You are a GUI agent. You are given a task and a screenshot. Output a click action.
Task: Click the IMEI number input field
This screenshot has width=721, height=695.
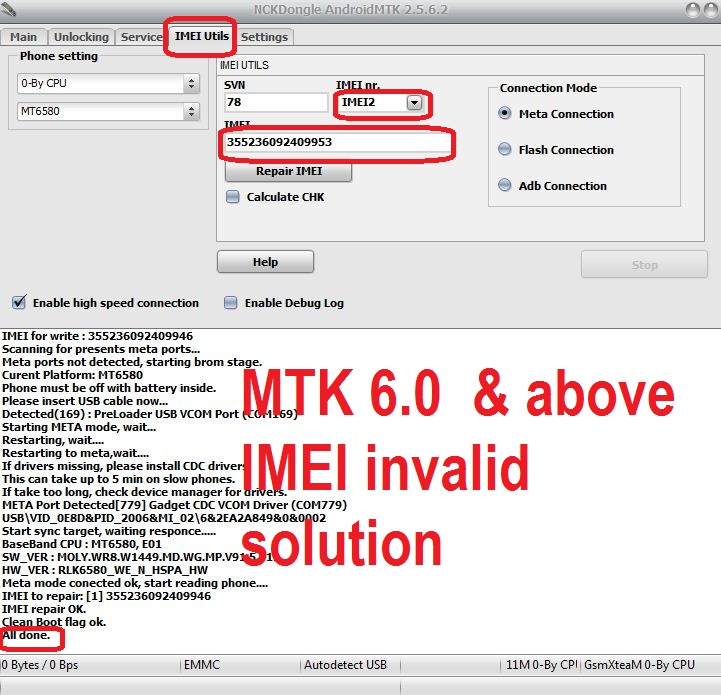338,142
